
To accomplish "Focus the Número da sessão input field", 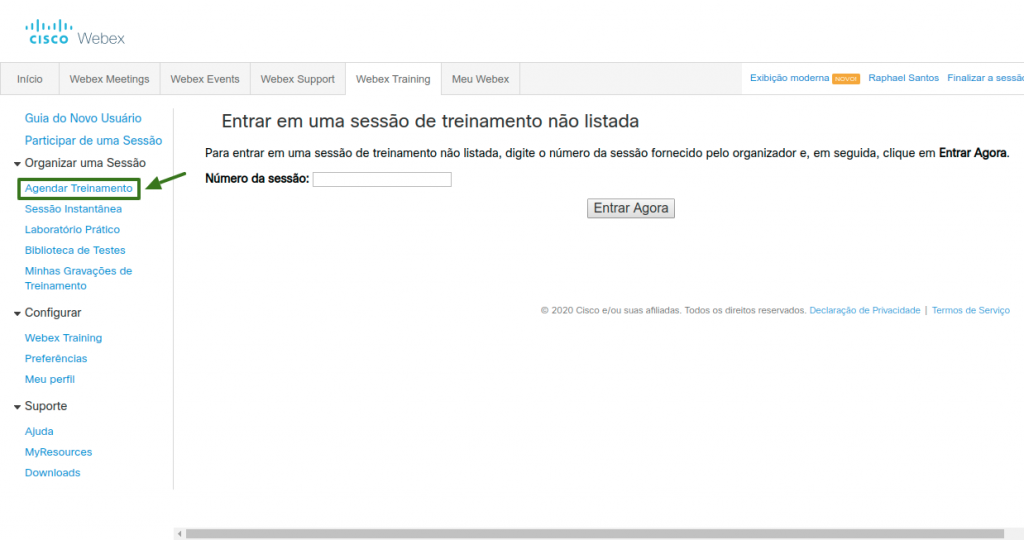I will coord(382,179).
